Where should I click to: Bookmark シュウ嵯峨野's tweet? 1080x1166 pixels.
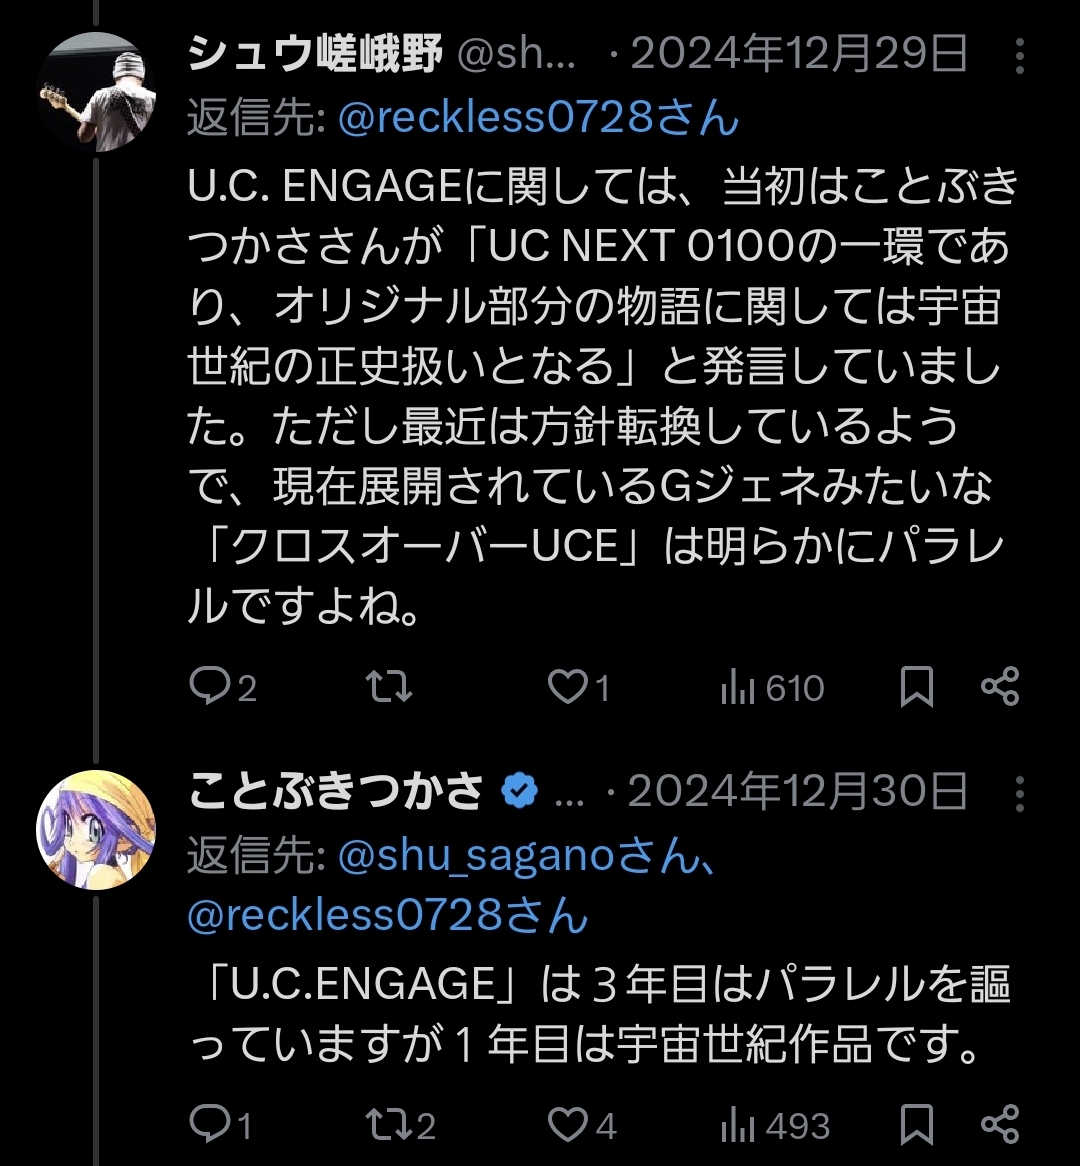click(x=917, y=687)
